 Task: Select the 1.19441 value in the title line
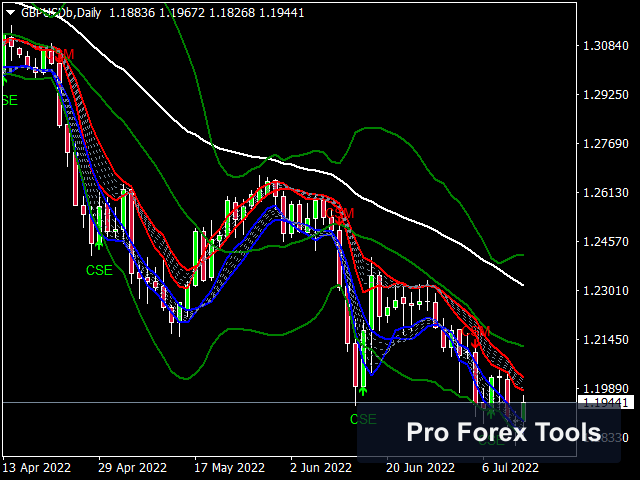282,13
